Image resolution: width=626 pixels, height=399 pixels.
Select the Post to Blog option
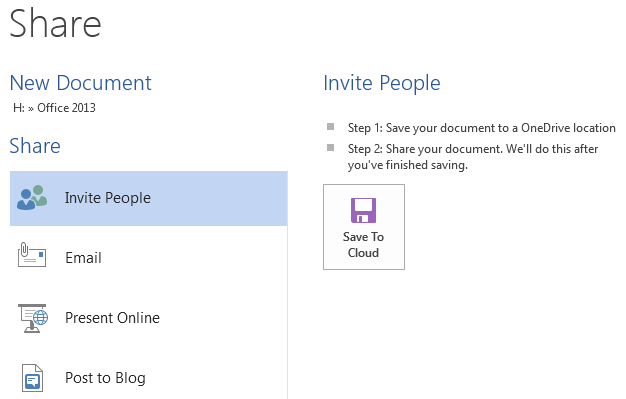[x=149, y=378]
